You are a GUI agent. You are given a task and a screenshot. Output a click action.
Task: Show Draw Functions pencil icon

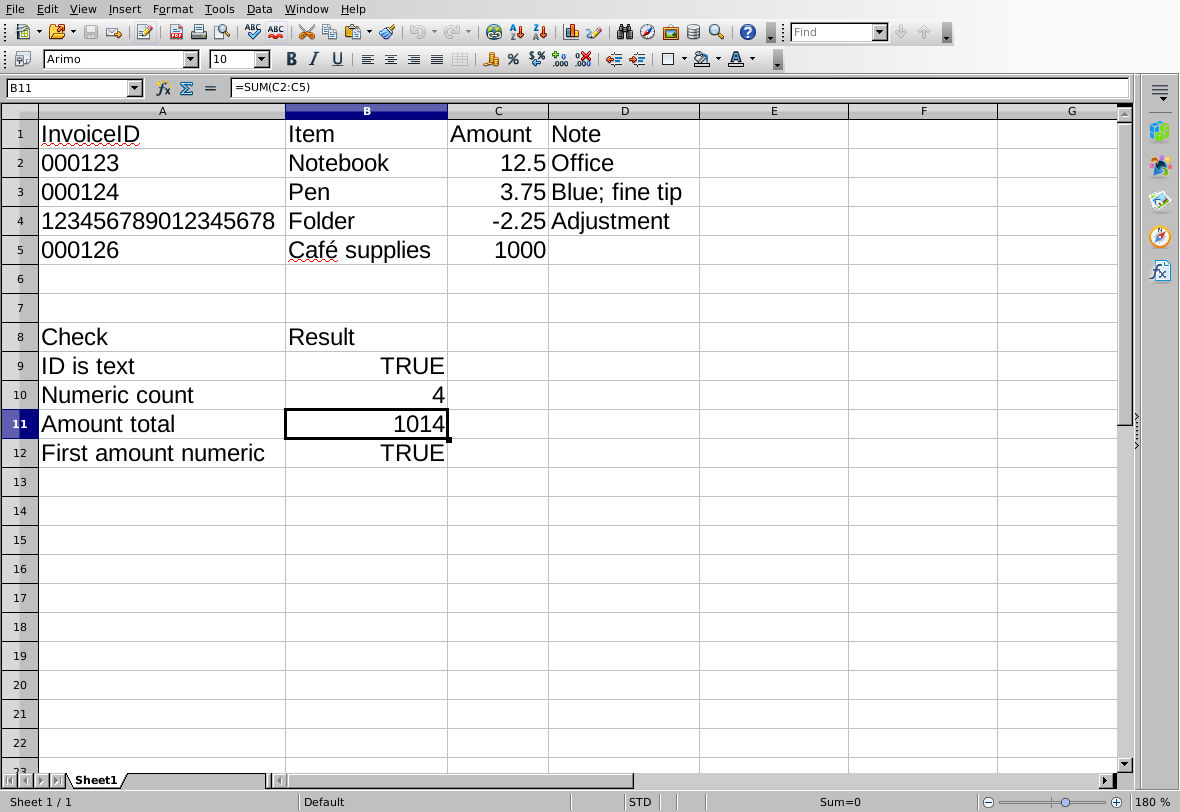594,32
